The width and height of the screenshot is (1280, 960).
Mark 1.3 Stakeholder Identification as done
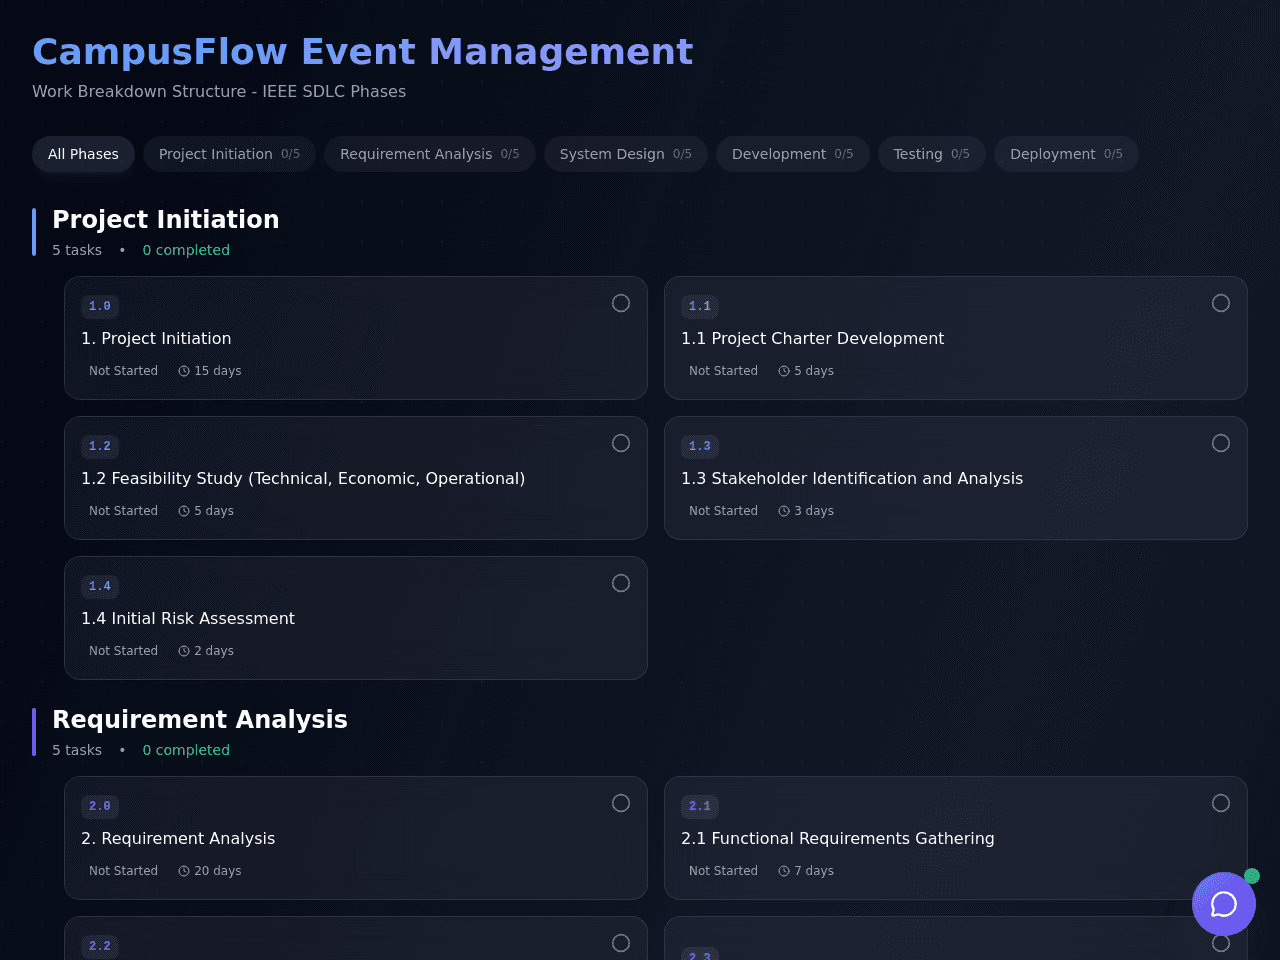pyautogui.click(x=1221, y=443)
